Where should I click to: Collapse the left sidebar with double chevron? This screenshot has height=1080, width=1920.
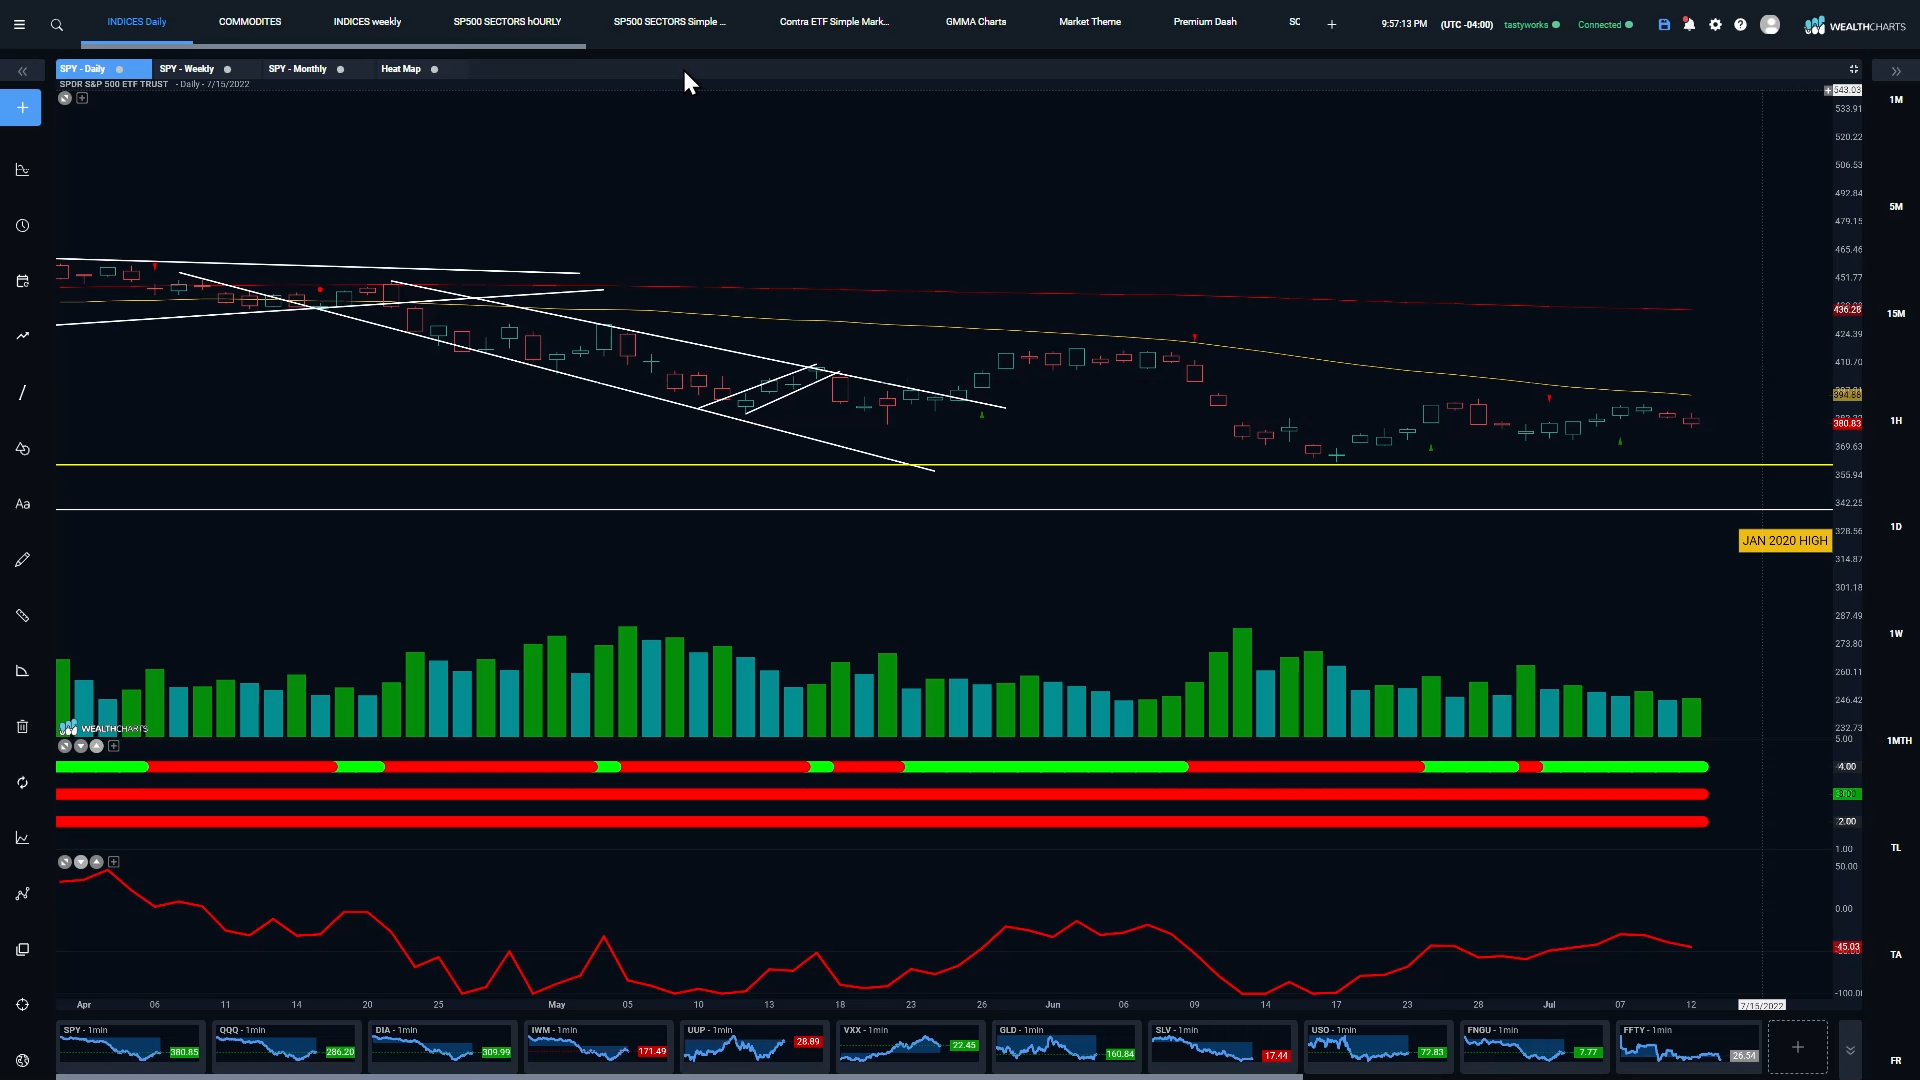[22, 71]
